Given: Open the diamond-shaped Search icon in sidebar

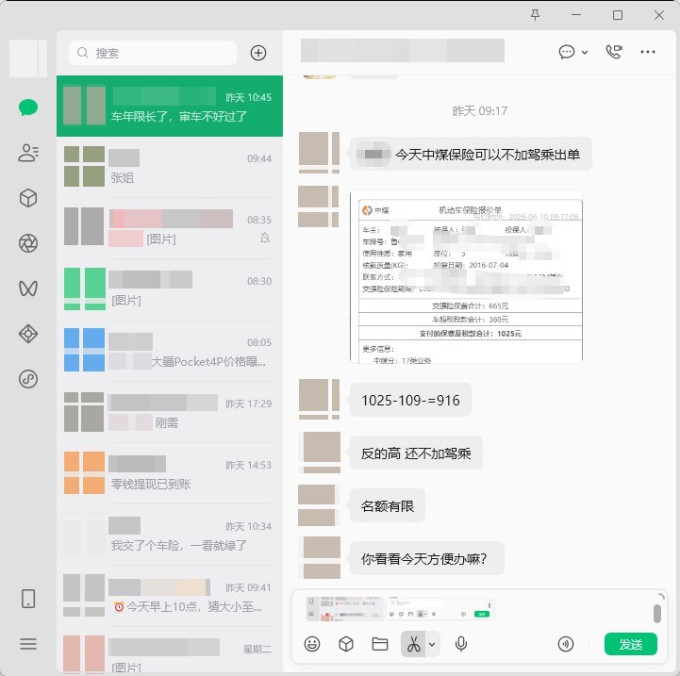Looking at the screenshot, I should (x=28, y=334).
